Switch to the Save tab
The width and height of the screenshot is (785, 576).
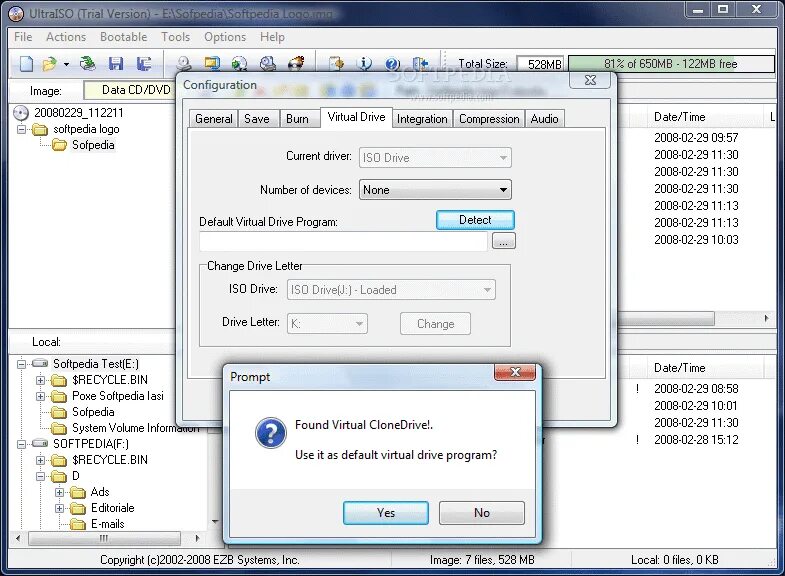coord(257,119)
